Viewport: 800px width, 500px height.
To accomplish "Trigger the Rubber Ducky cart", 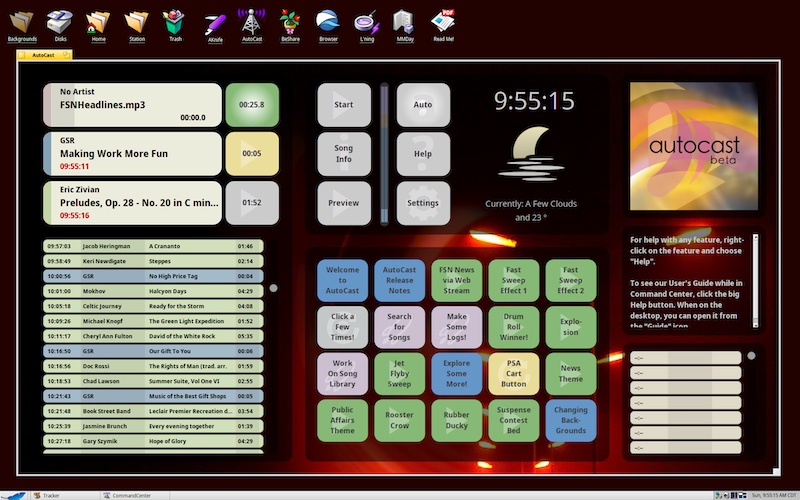I will coord(457,420).
